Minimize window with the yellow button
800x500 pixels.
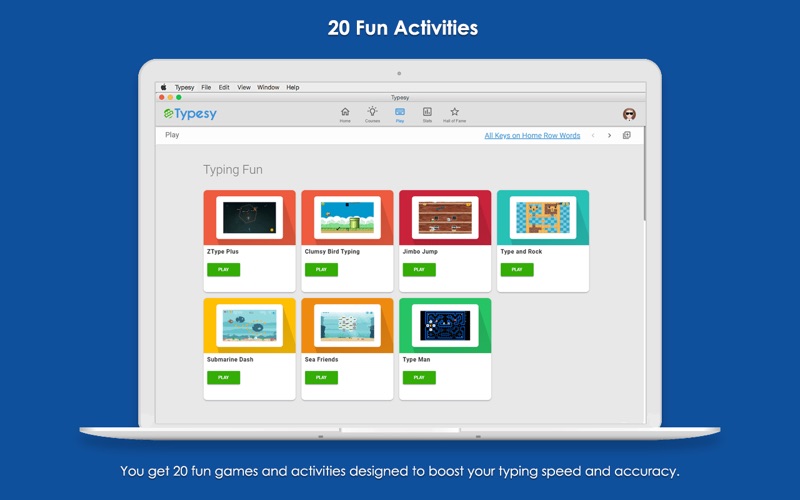pos(170,97)
